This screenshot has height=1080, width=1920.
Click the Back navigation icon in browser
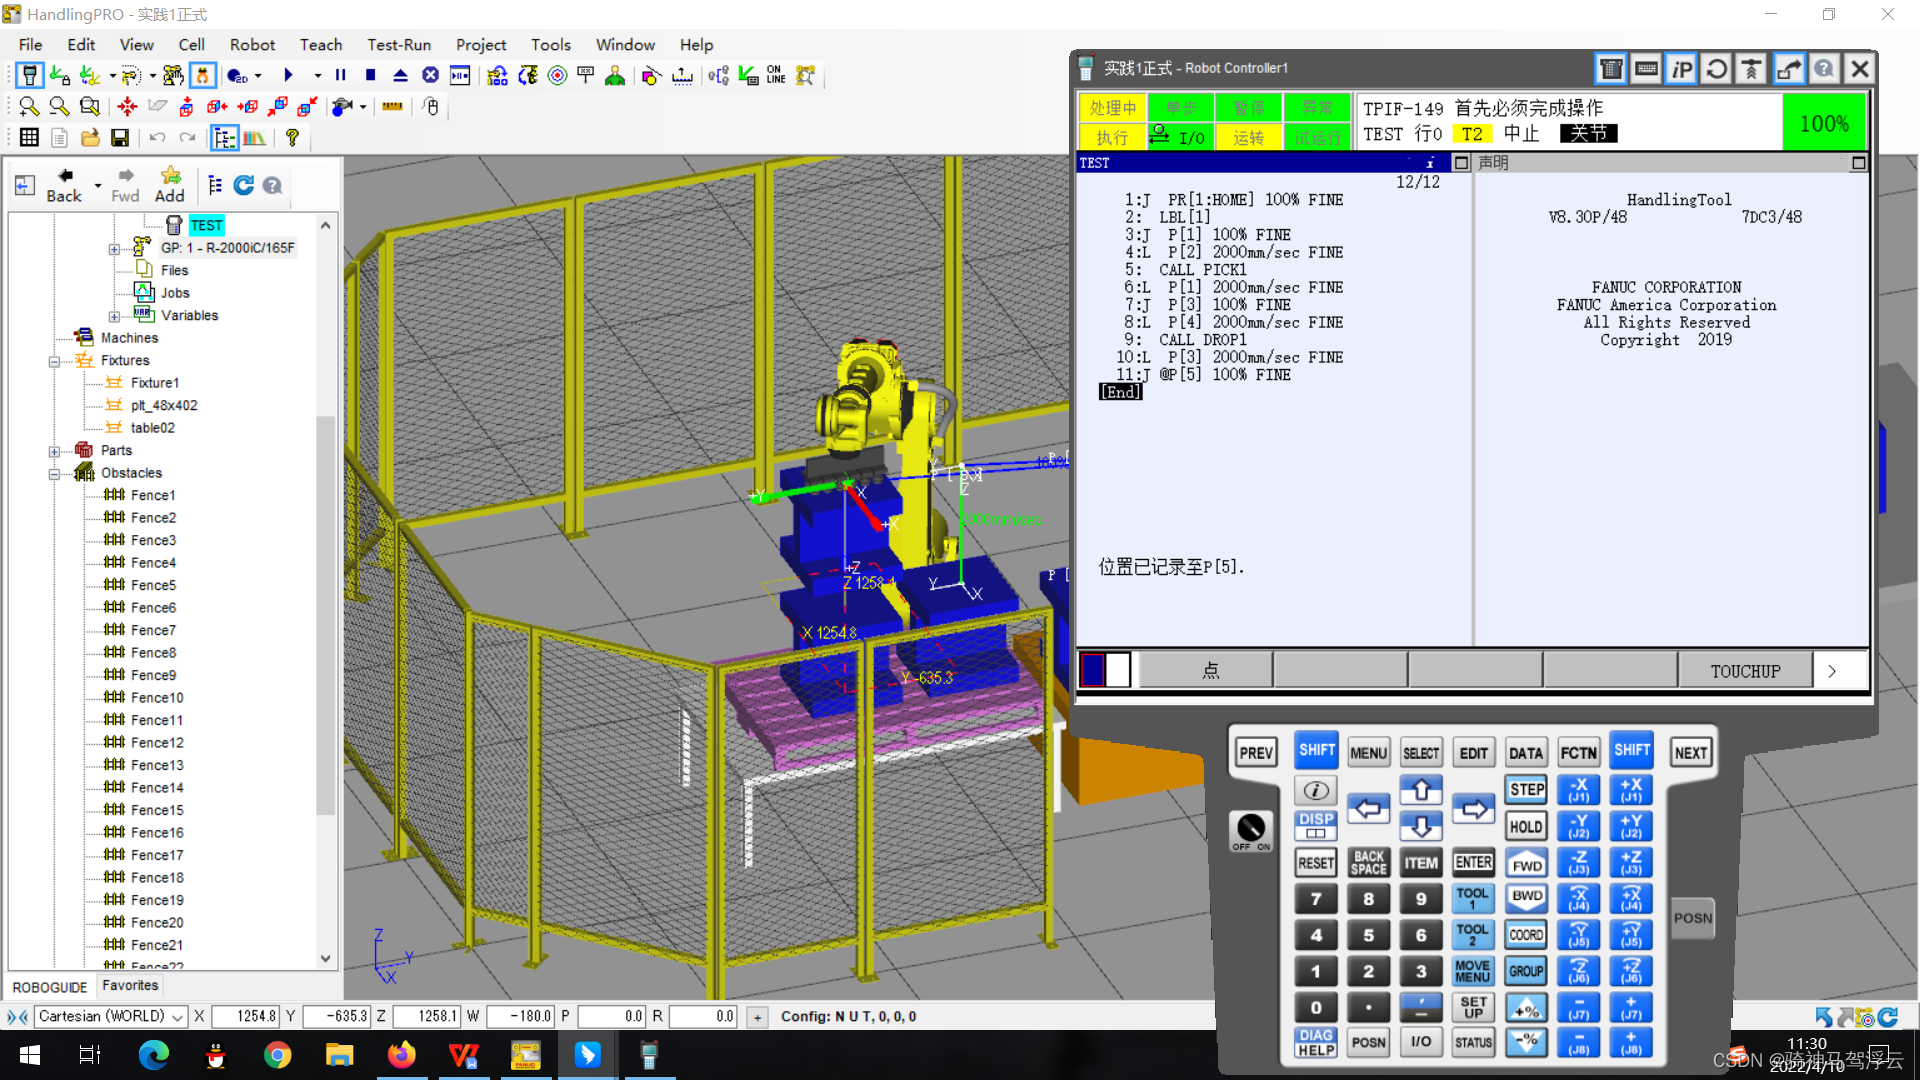pos(64,185)
